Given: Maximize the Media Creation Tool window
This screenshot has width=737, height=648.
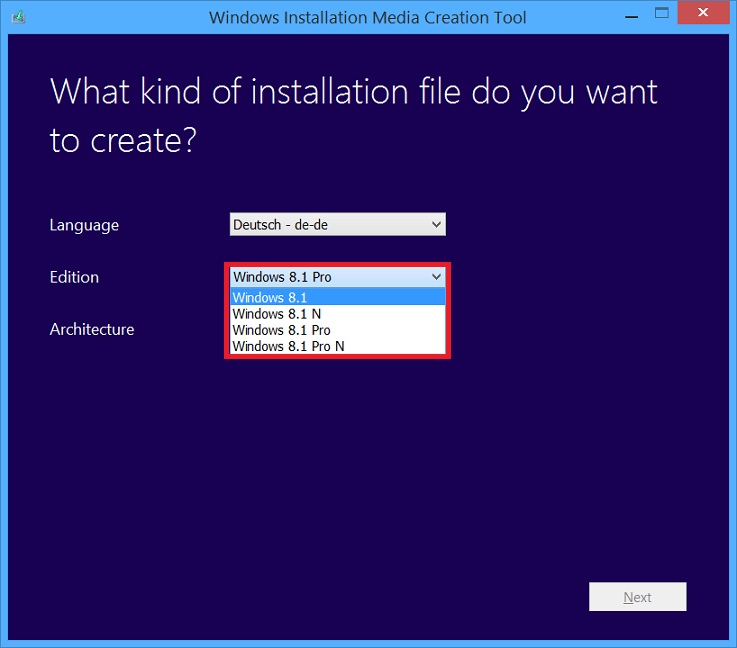Looking at the screenshot, I should pyautogui.click(x=661, y=13).
